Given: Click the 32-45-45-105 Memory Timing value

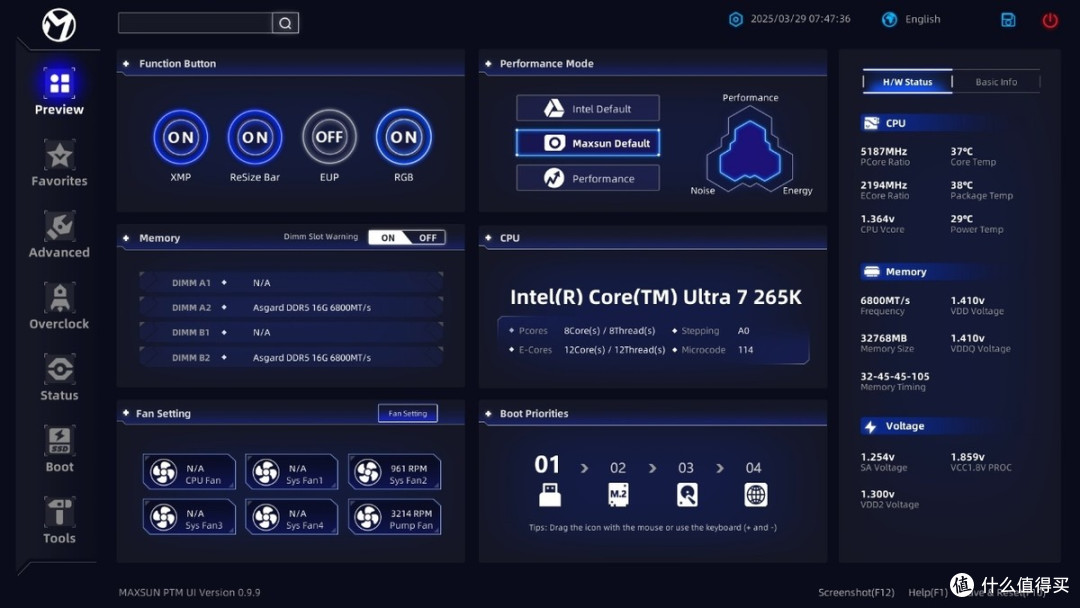Looking at the screenshot, I should tap(895, 376).
